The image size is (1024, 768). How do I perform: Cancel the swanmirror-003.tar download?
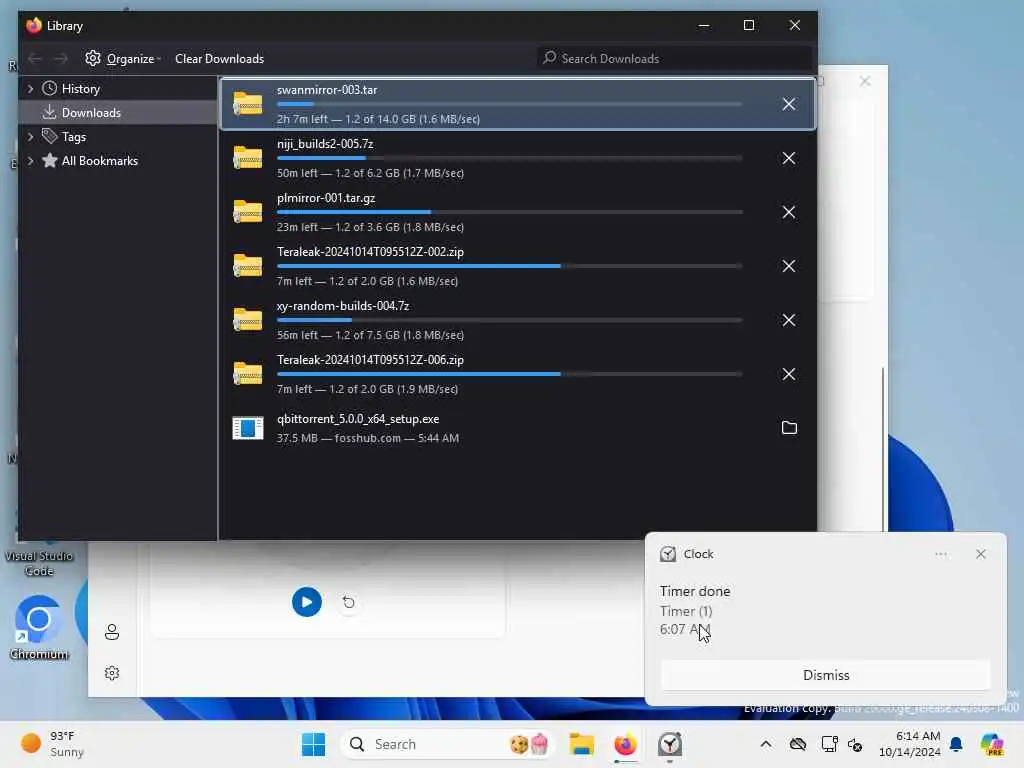(789, 104)
